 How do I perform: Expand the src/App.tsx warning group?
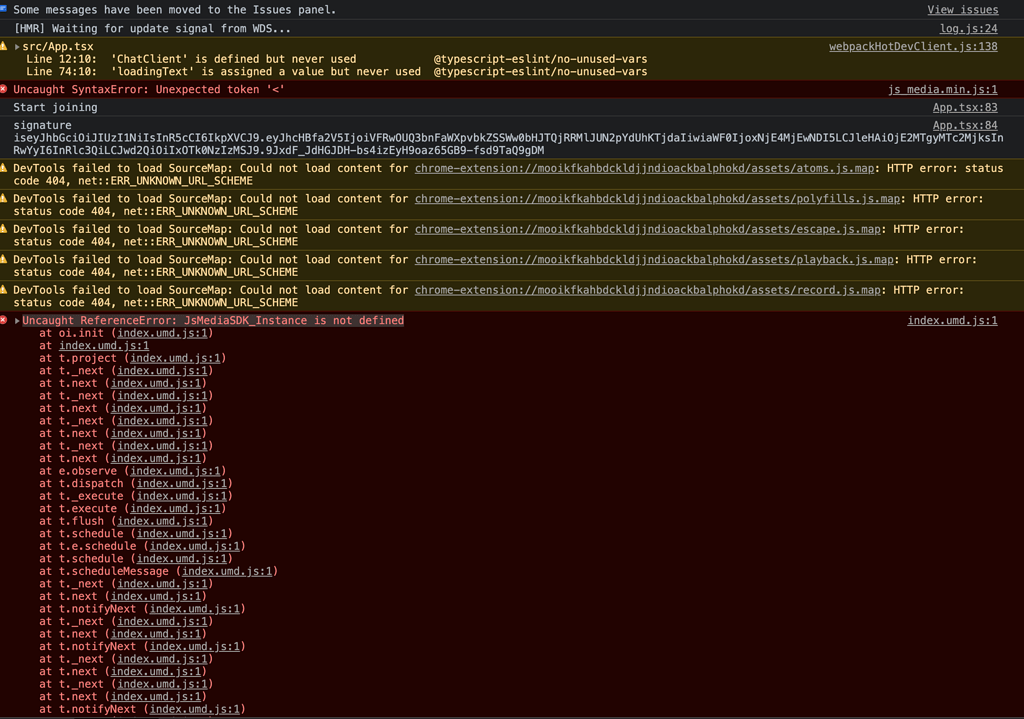coord(18,45)
